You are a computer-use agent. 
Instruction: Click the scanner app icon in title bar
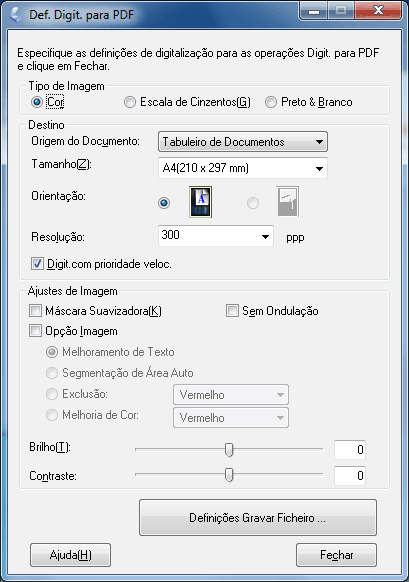[x=16, y=15]
